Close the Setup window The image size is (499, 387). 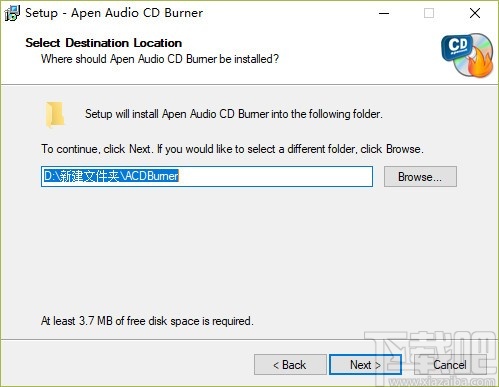pyautogui.click(x=475, y=13)
